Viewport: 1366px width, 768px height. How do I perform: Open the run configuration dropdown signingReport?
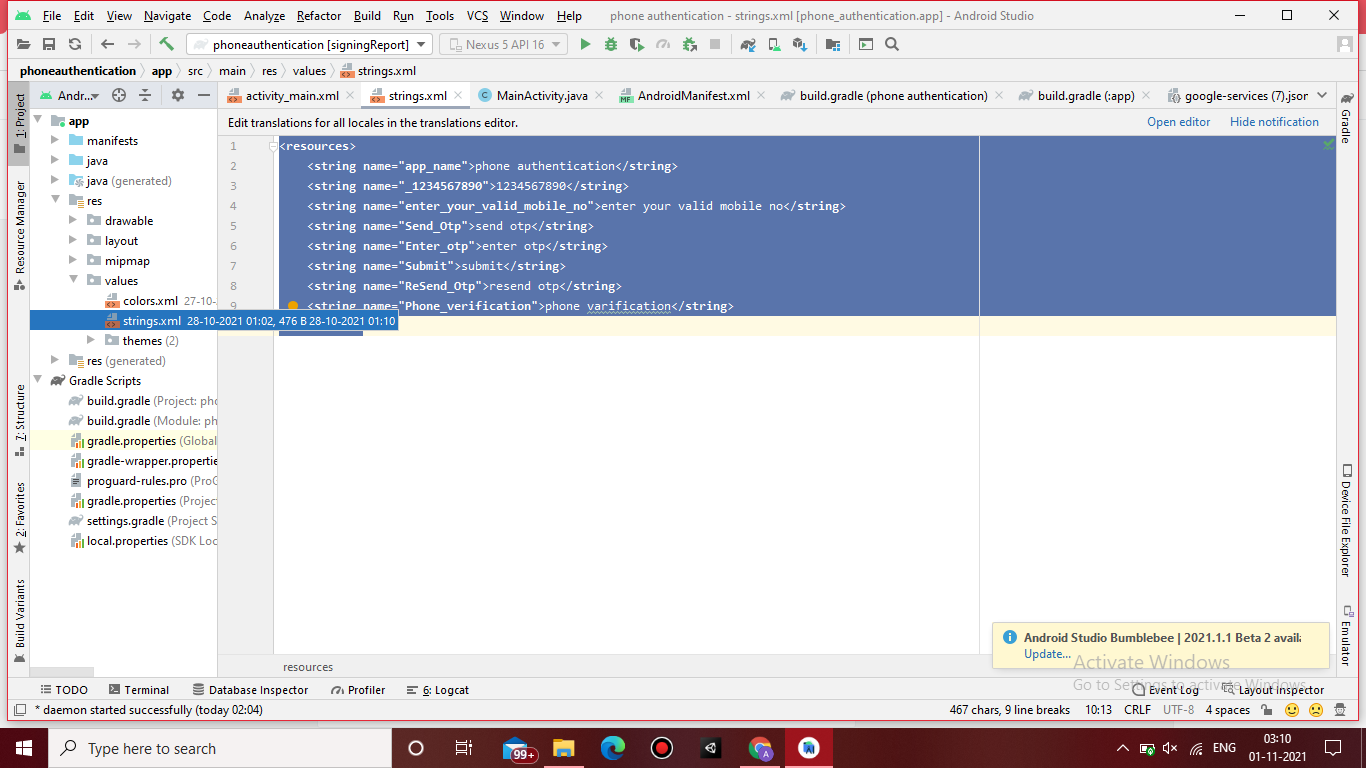tap(309, 44)
